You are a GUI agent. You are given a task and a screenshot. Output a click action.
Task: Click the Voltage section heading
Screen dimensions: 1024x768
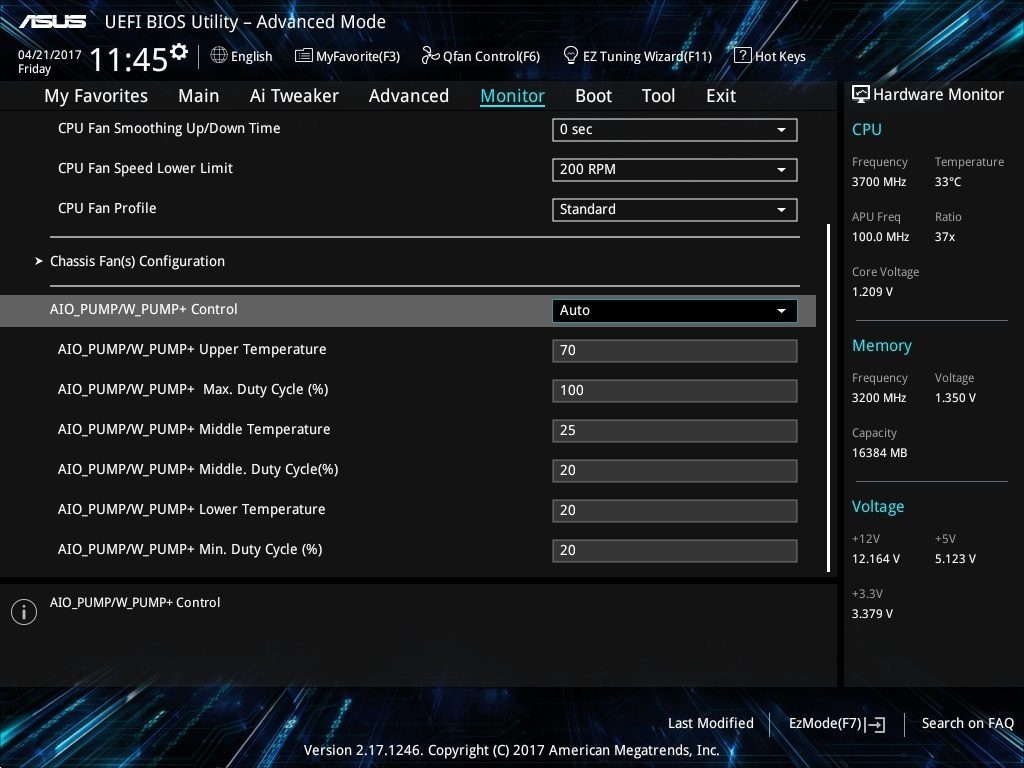(878, 507)
